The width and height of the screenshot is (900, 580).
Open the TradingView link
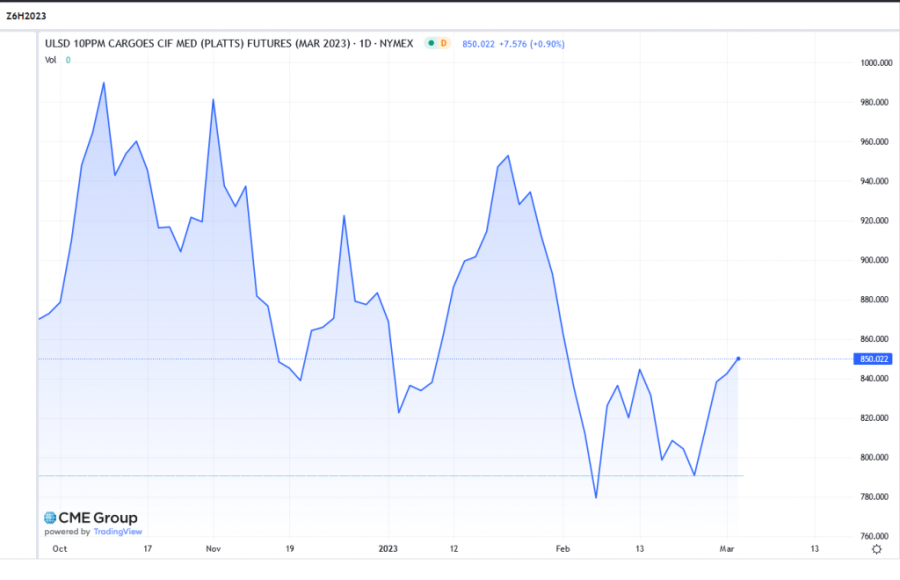point(118,532)
